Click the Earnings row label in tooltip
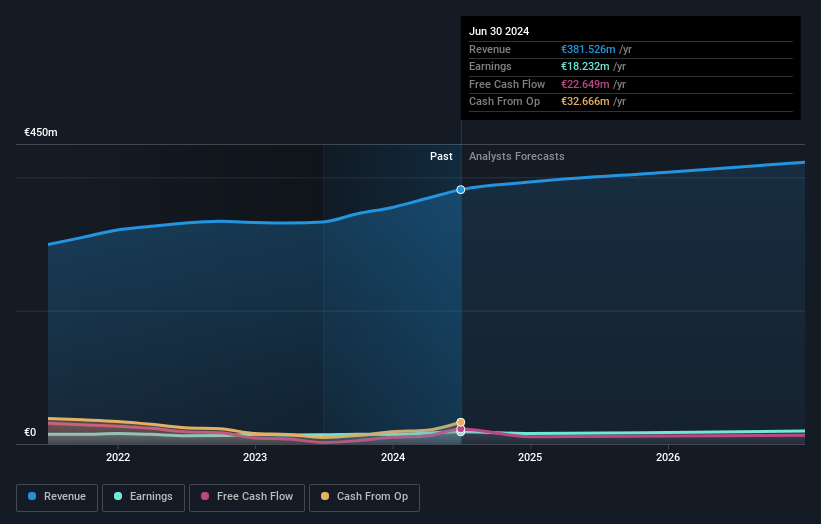This screenshot has width=821, height=524. click(490, 66)
